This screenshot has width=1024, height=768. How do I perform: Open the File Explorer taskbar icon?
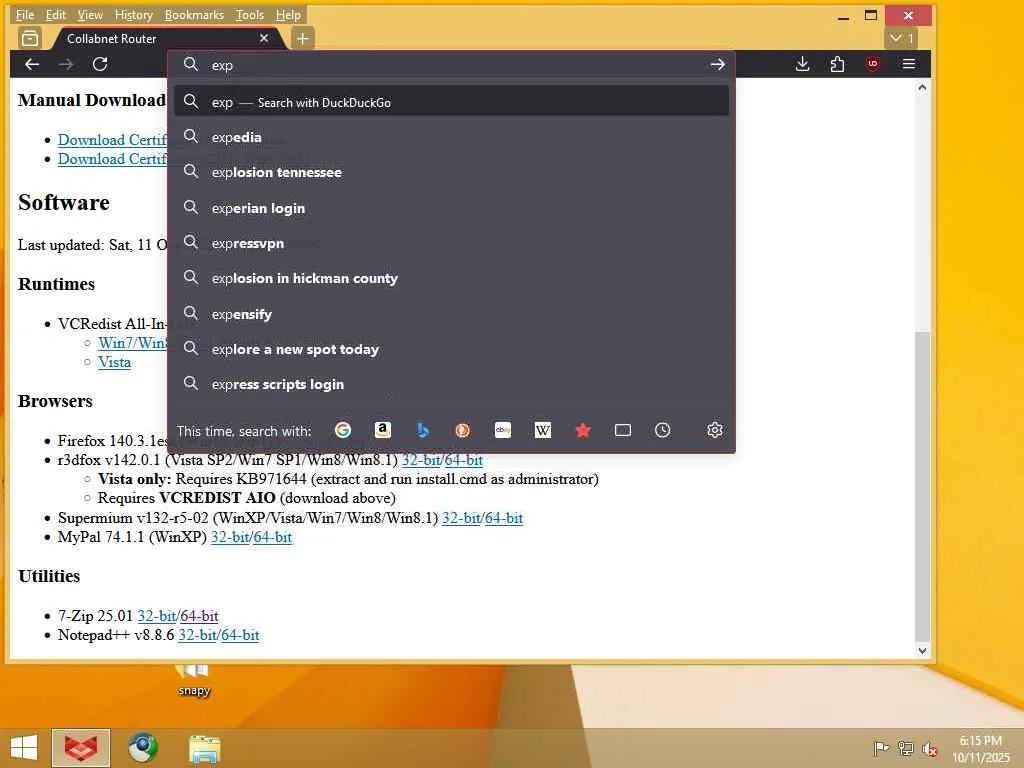click(204, 748)
